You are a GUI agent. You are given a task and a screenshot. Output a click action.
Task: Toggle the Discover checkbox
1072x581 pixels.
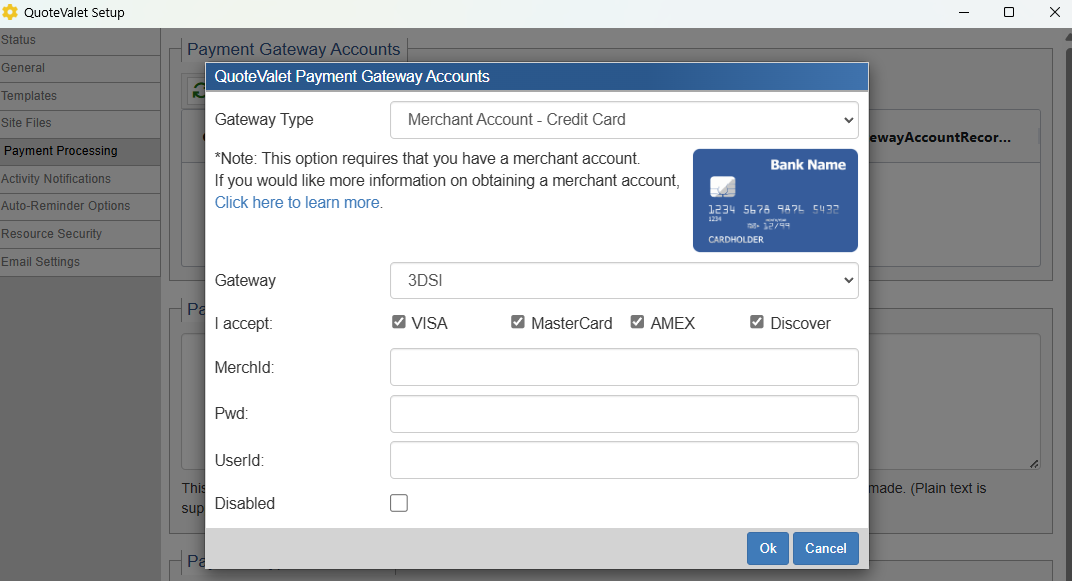pos(757,322)
